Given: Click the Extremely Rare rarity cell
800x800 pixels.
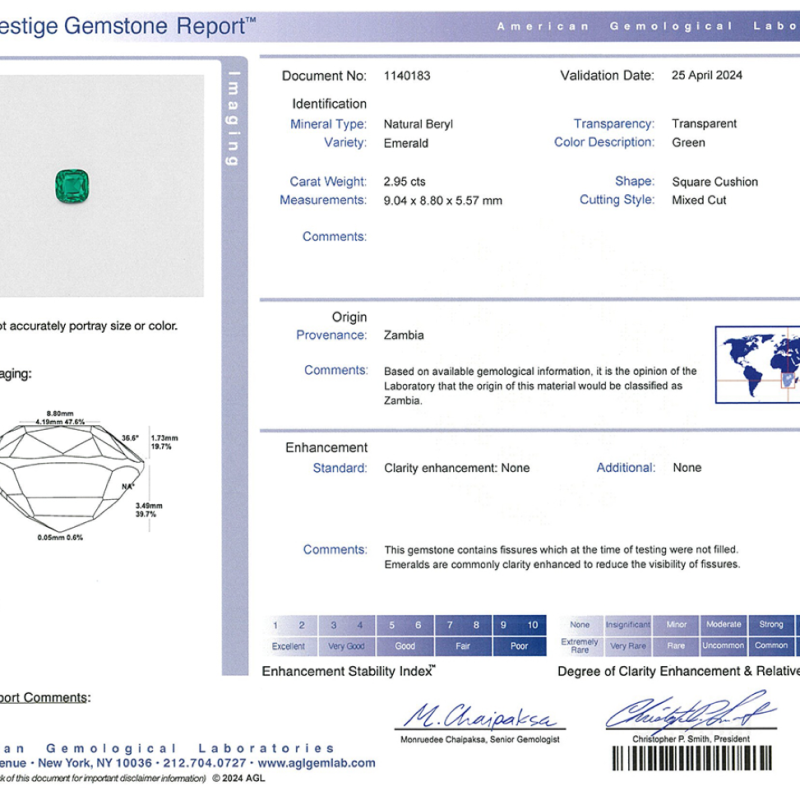Looking at the screenshot, I should (580, 646).
